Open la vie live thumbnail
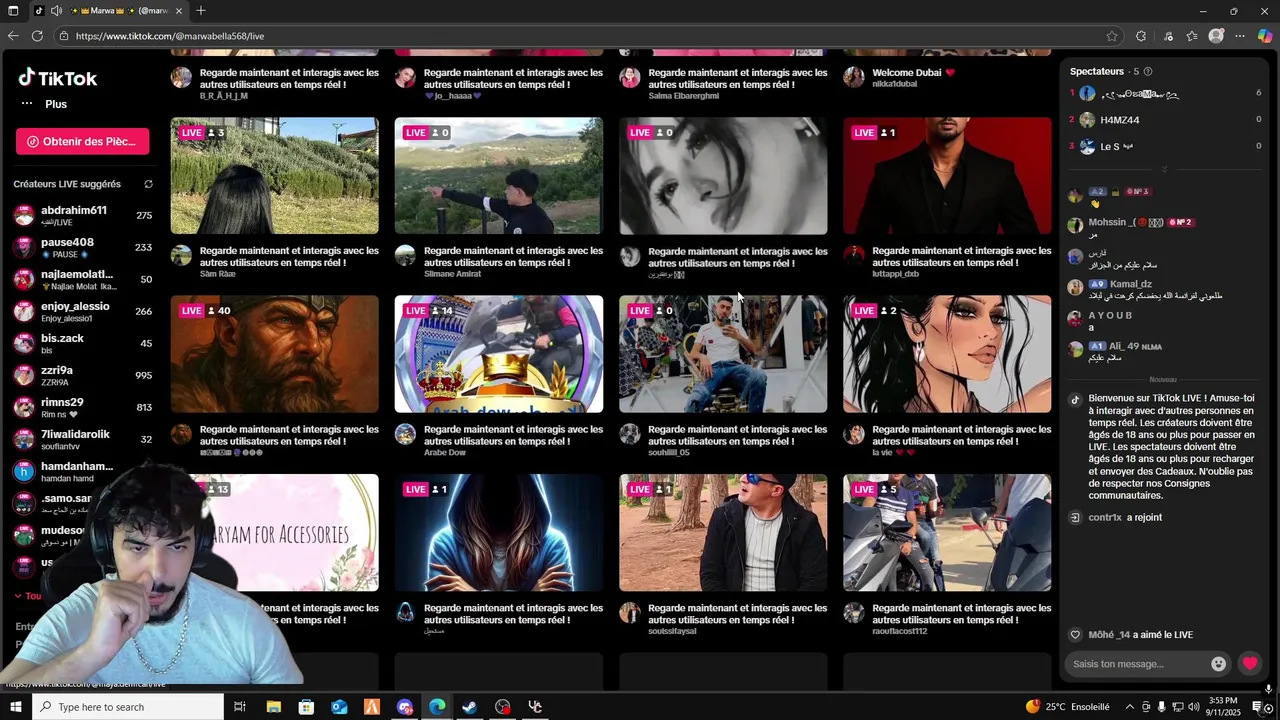1280x720 pixels. coord(947,354)
